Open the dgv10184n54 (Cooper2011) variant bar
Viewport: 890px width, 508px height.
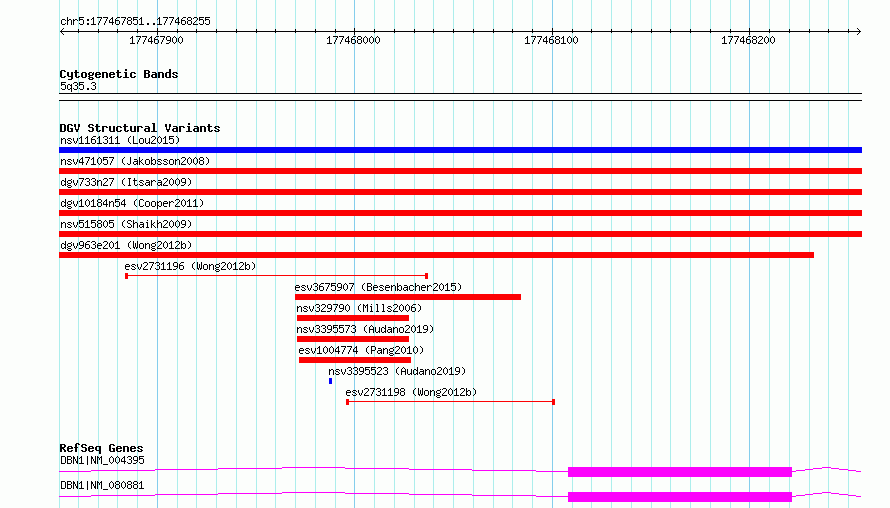pyautogui.click(x=460, y=213)
